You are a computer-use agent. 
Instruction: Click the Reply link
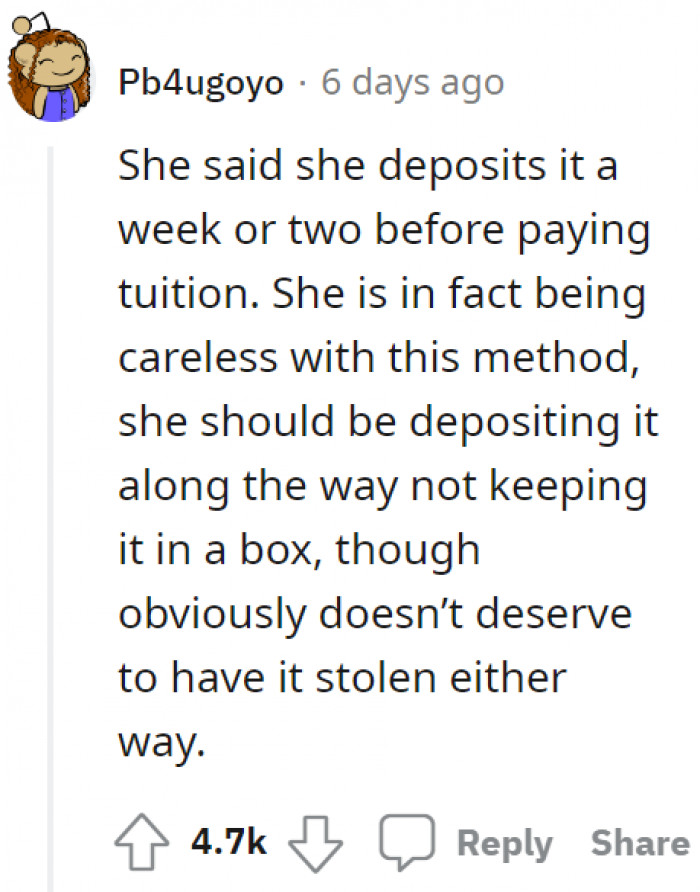pyautogui.click(x=505, y=843)
